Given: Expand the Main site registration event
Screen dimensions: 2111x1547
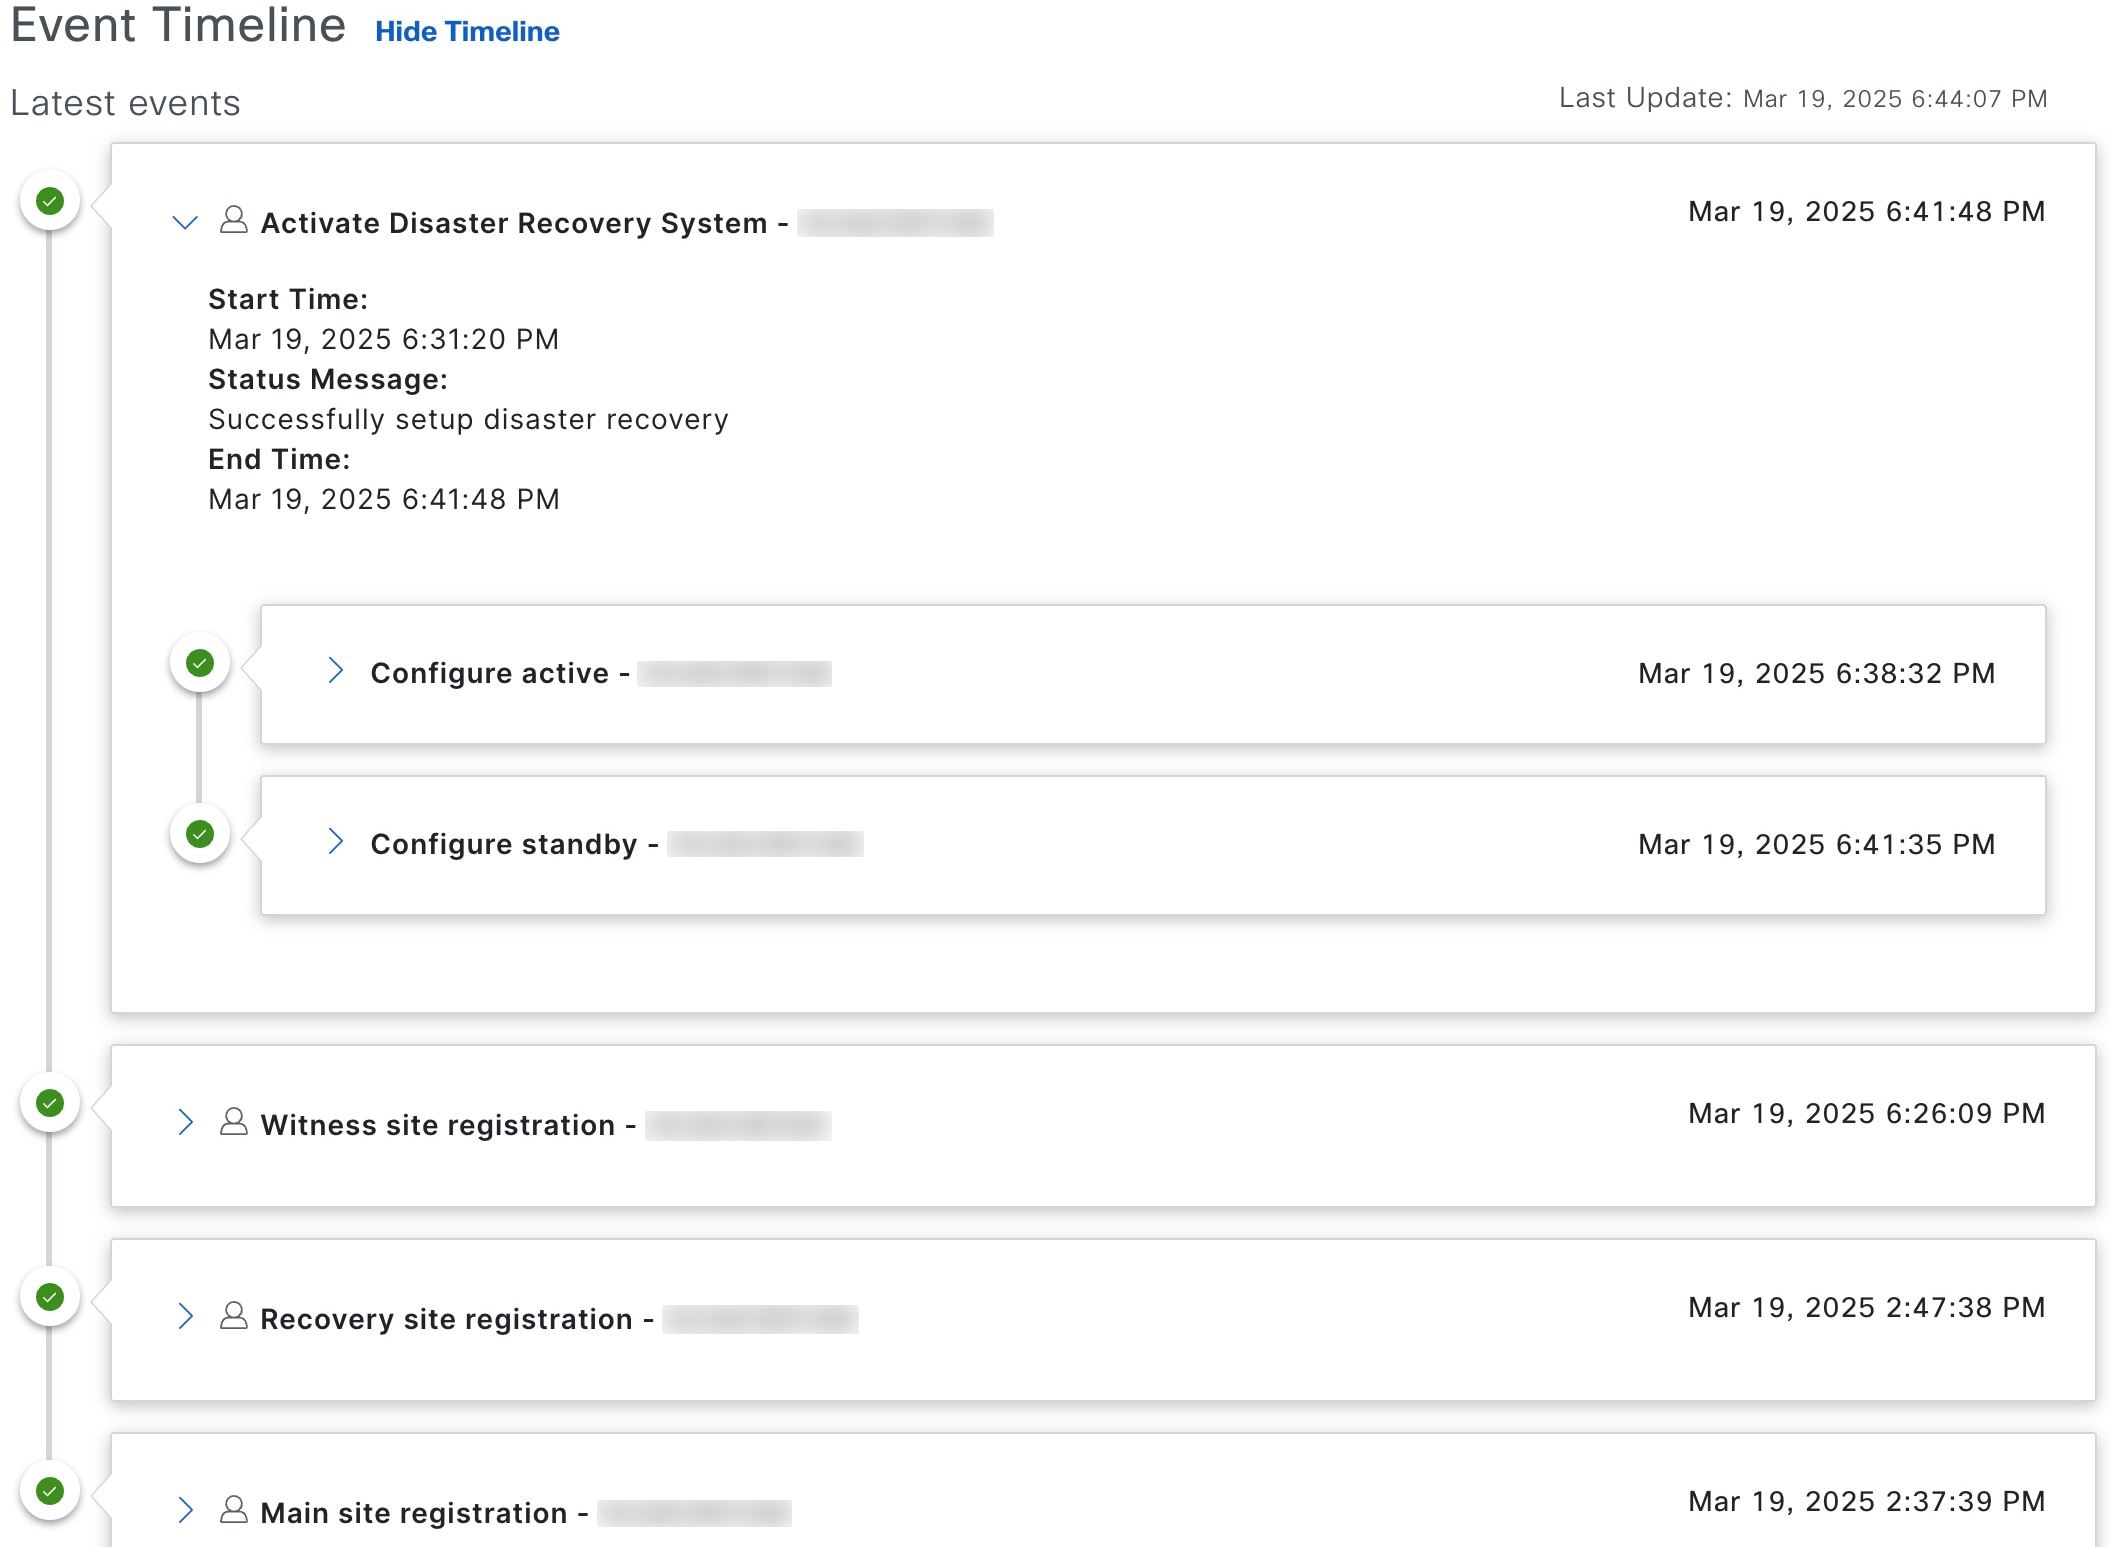Looking at the screenshot, I should (x=186, y=1510).
